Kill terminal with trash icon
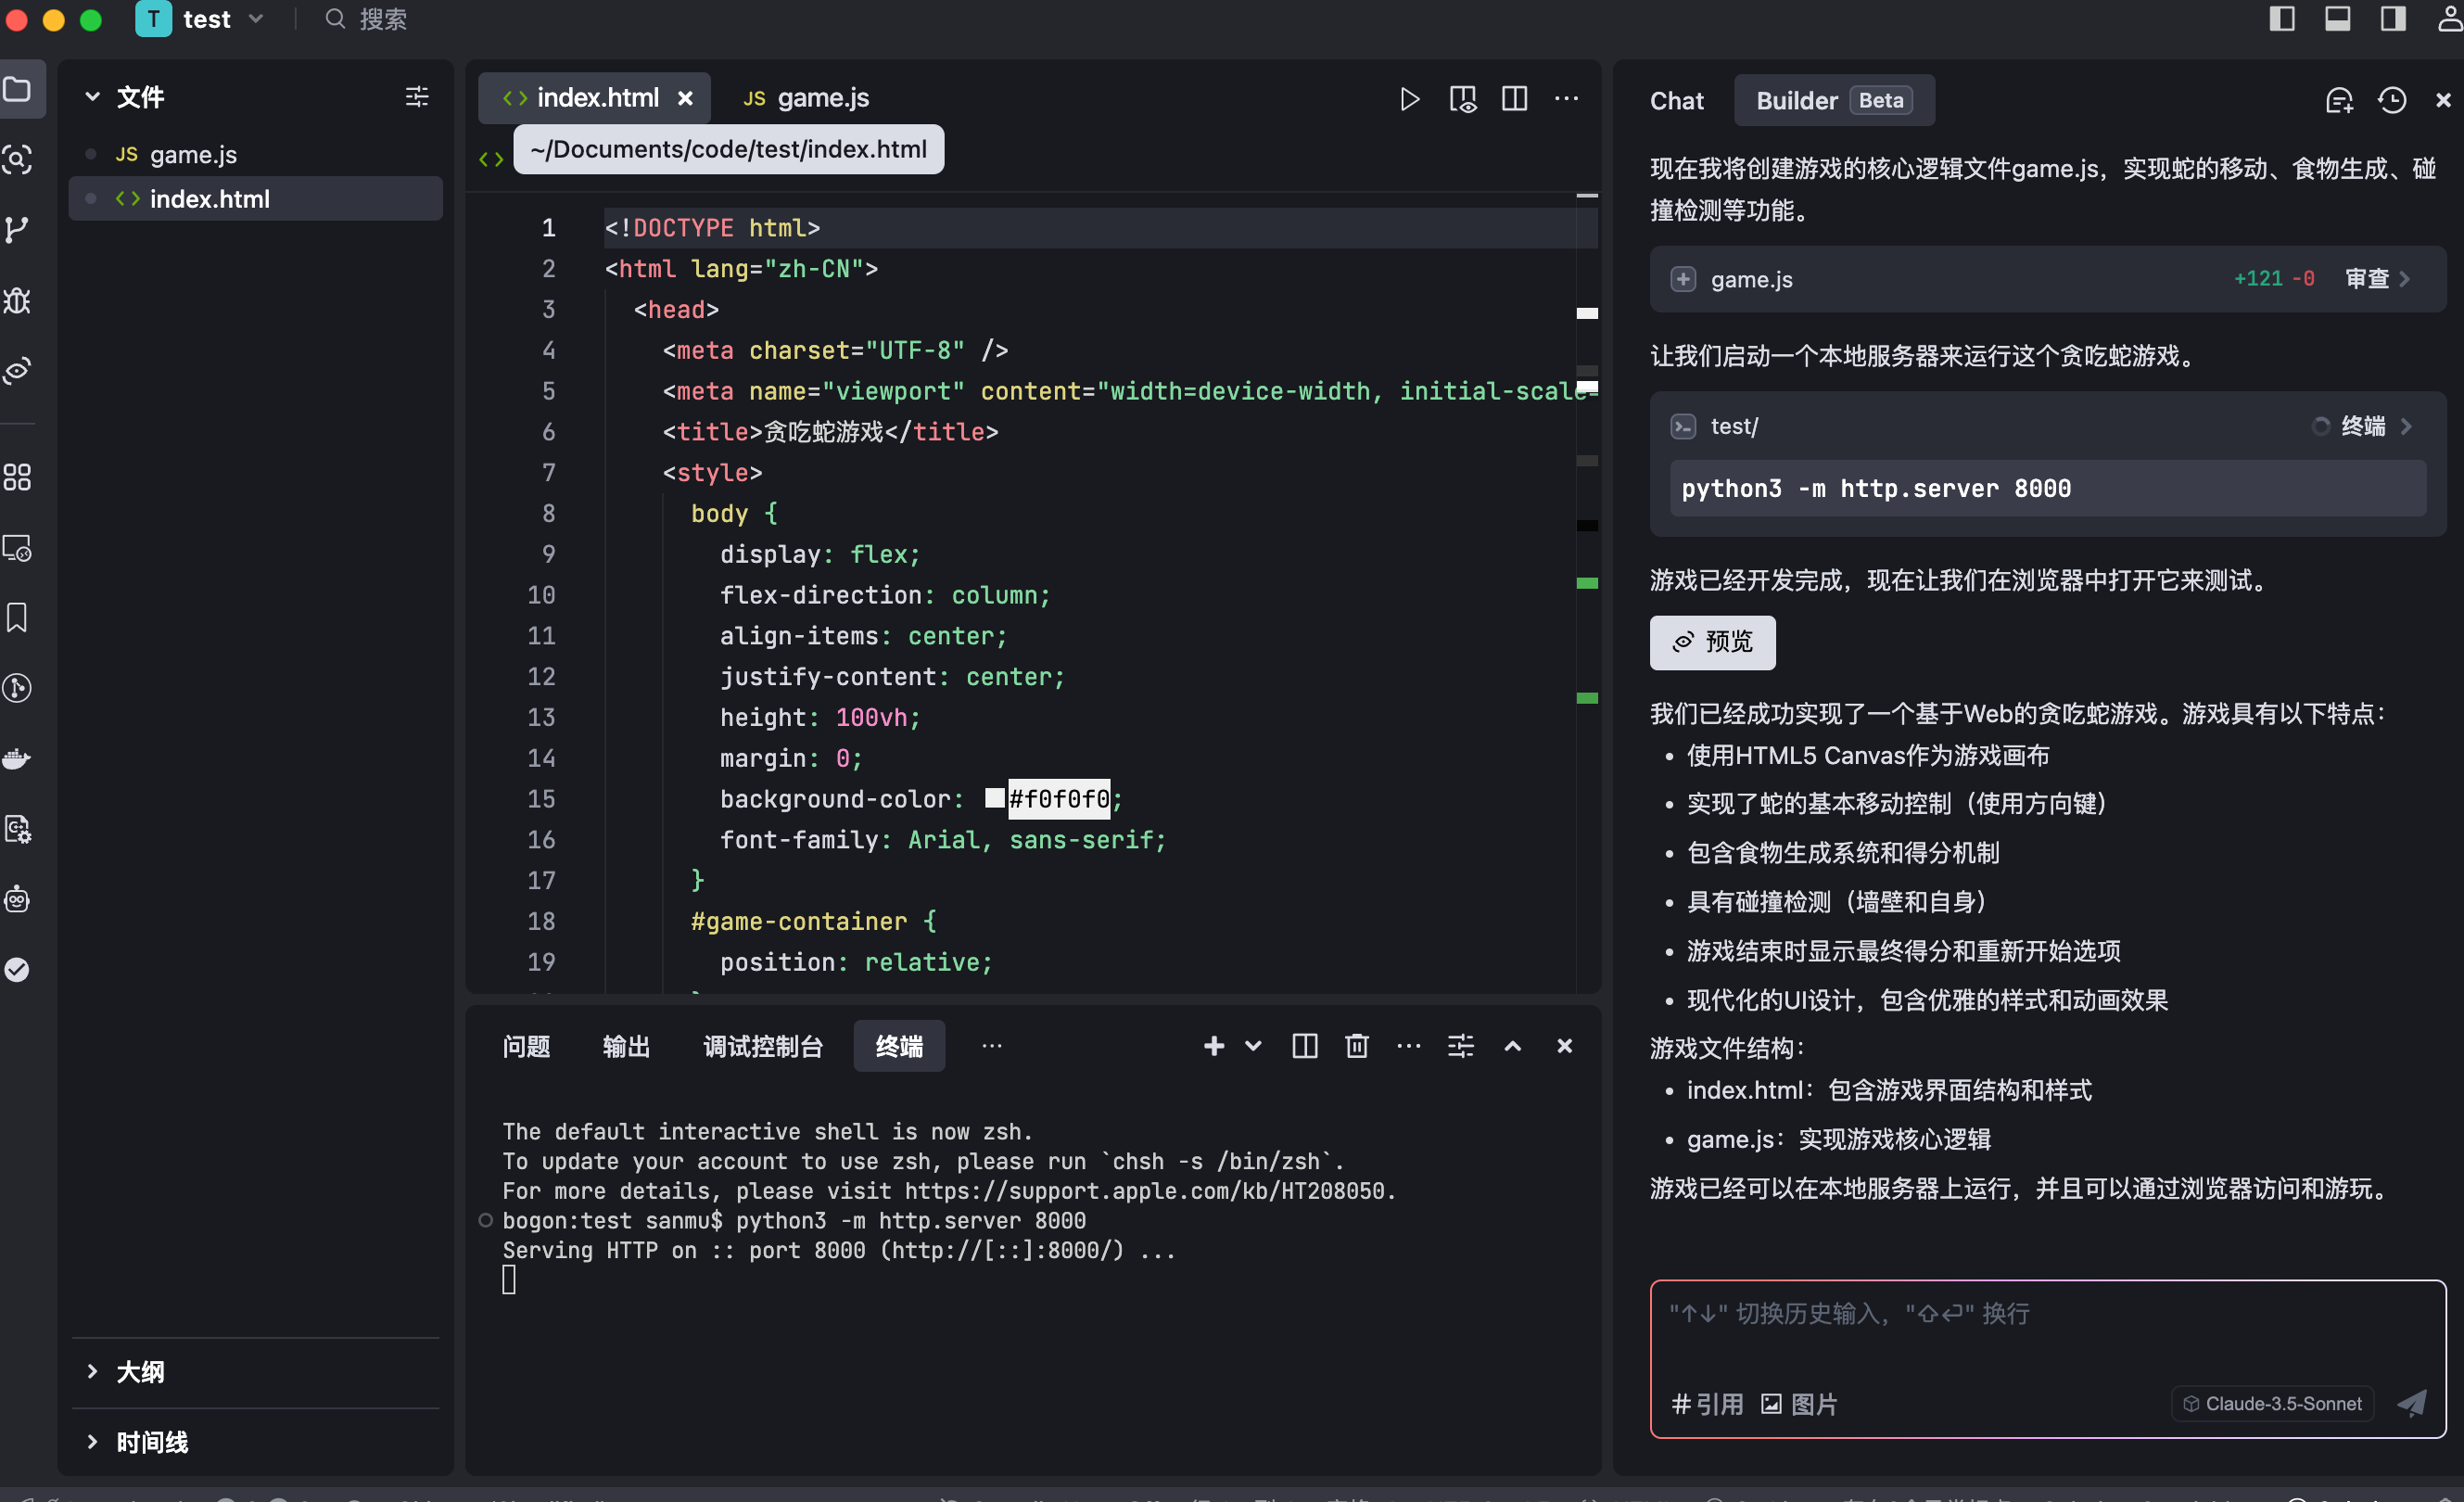2464x1502 pixels. tap(1357, 1046)
